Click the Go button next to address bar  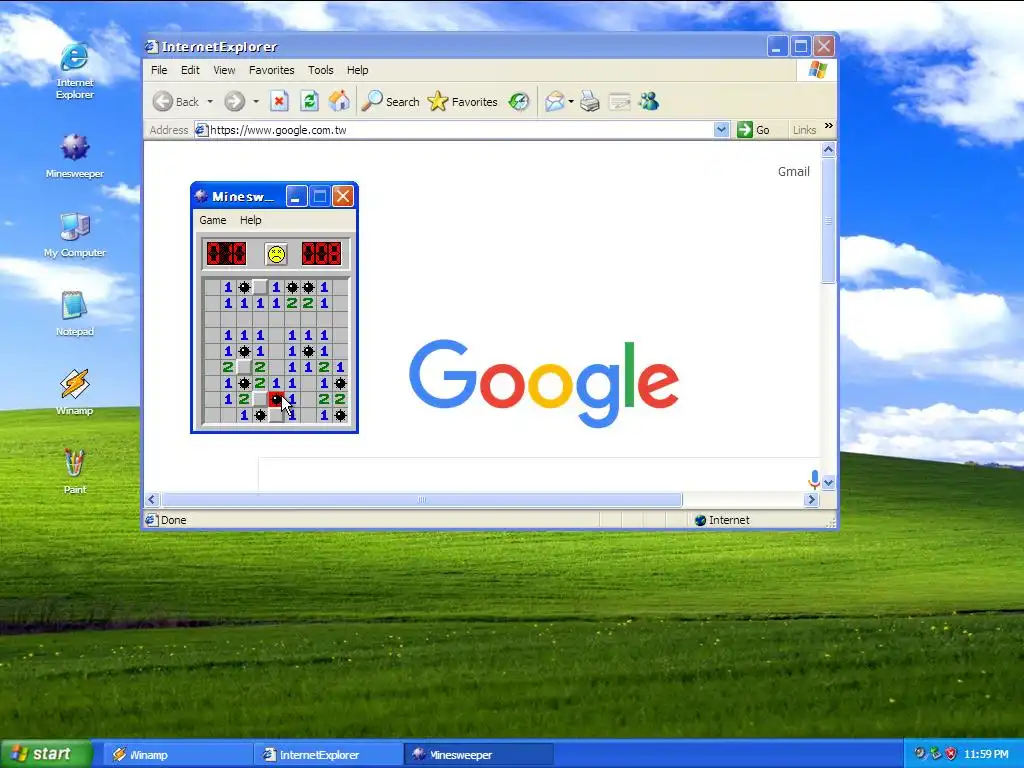pyautogui.click(x=754, y=129)
